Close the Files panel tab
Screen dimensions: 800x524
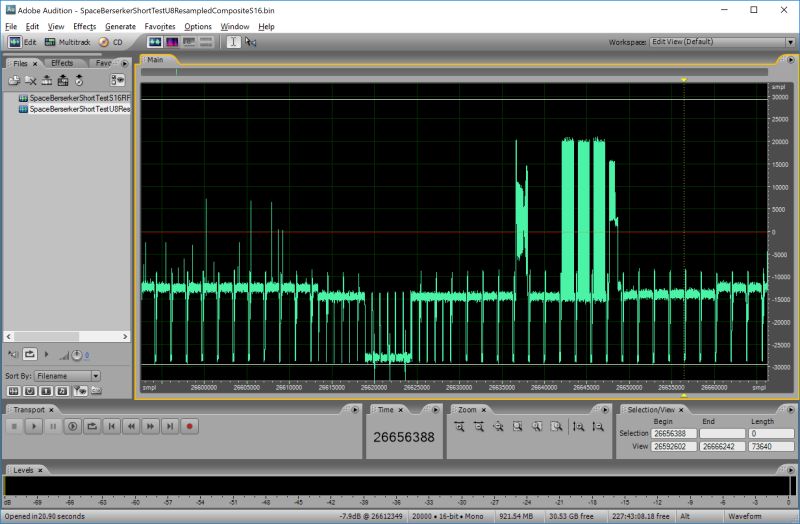pos(35,64)
